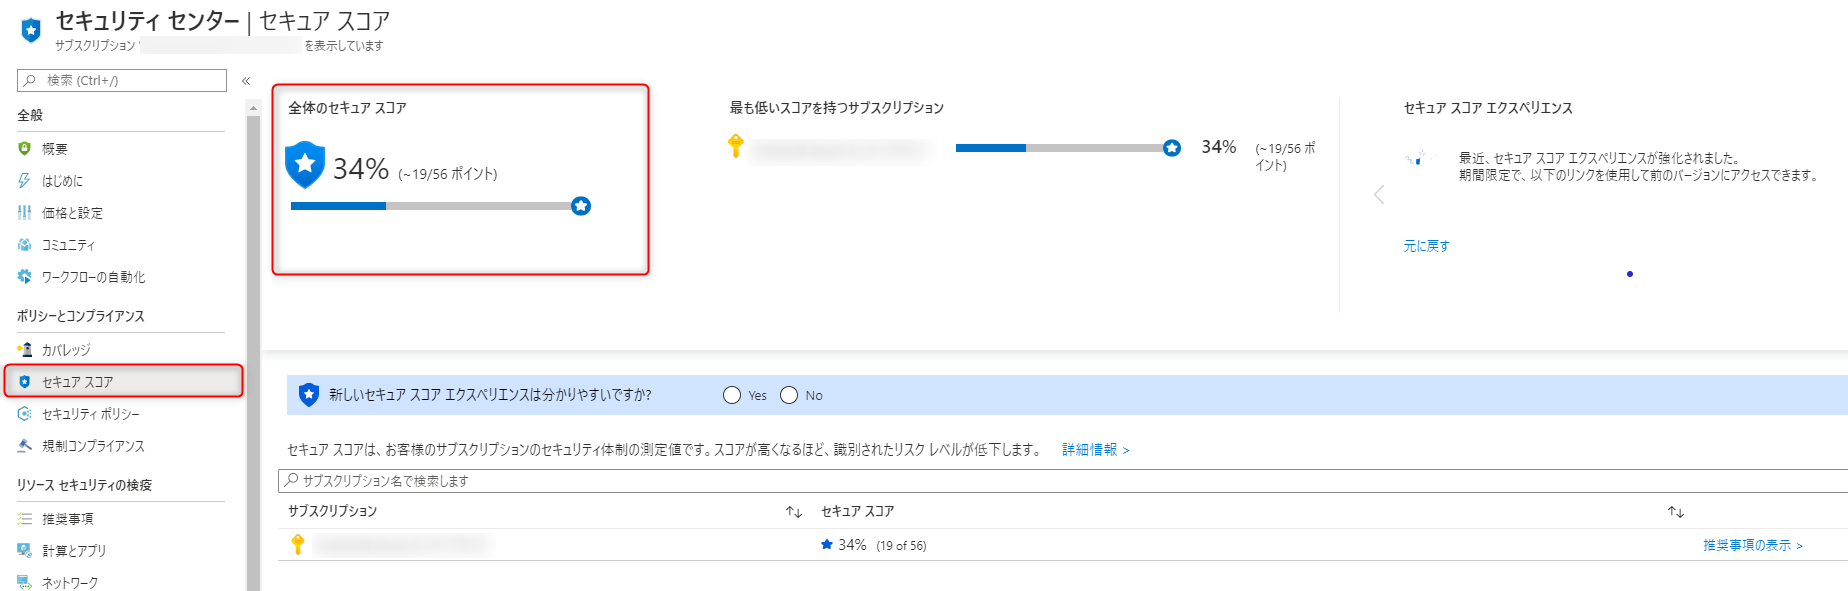
Task: Collapse the sidebar with double chevron
Action: pos(246,81)
